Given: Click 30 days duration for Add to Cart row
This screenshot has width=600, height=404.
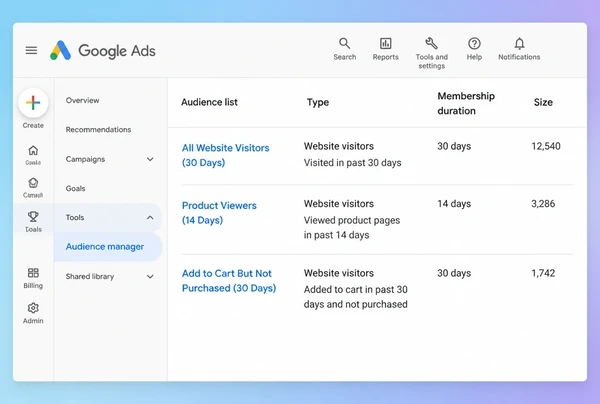Looking at the screenshot, I should [x=454, y=273].
